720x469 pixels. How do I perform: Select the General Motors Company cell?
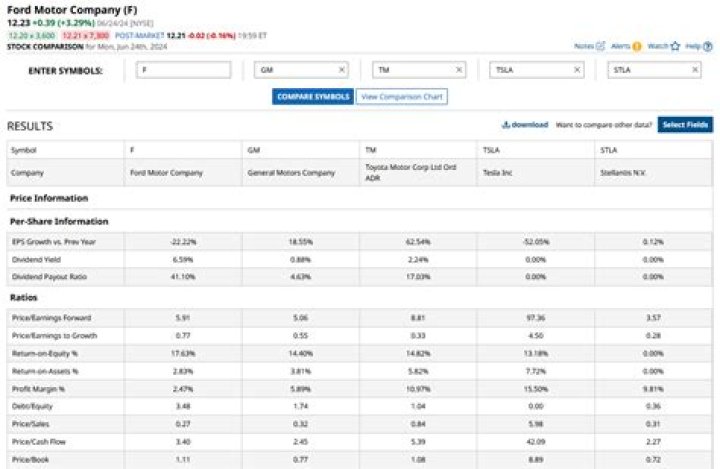coord(301,173)
